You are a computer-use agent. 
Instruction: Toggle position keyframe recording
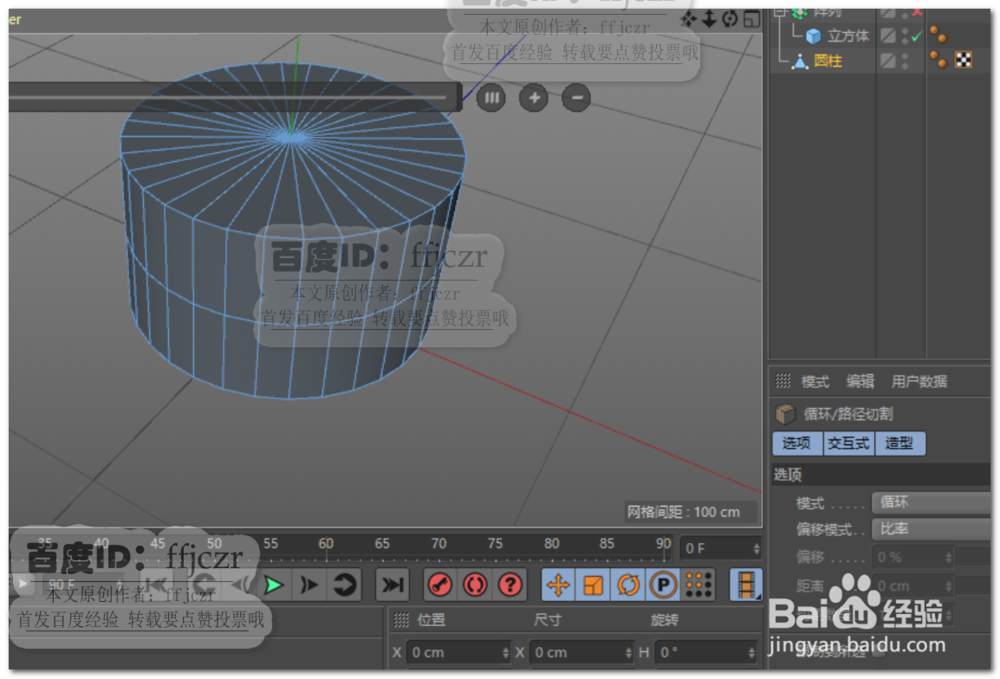(x=559, y=585)
